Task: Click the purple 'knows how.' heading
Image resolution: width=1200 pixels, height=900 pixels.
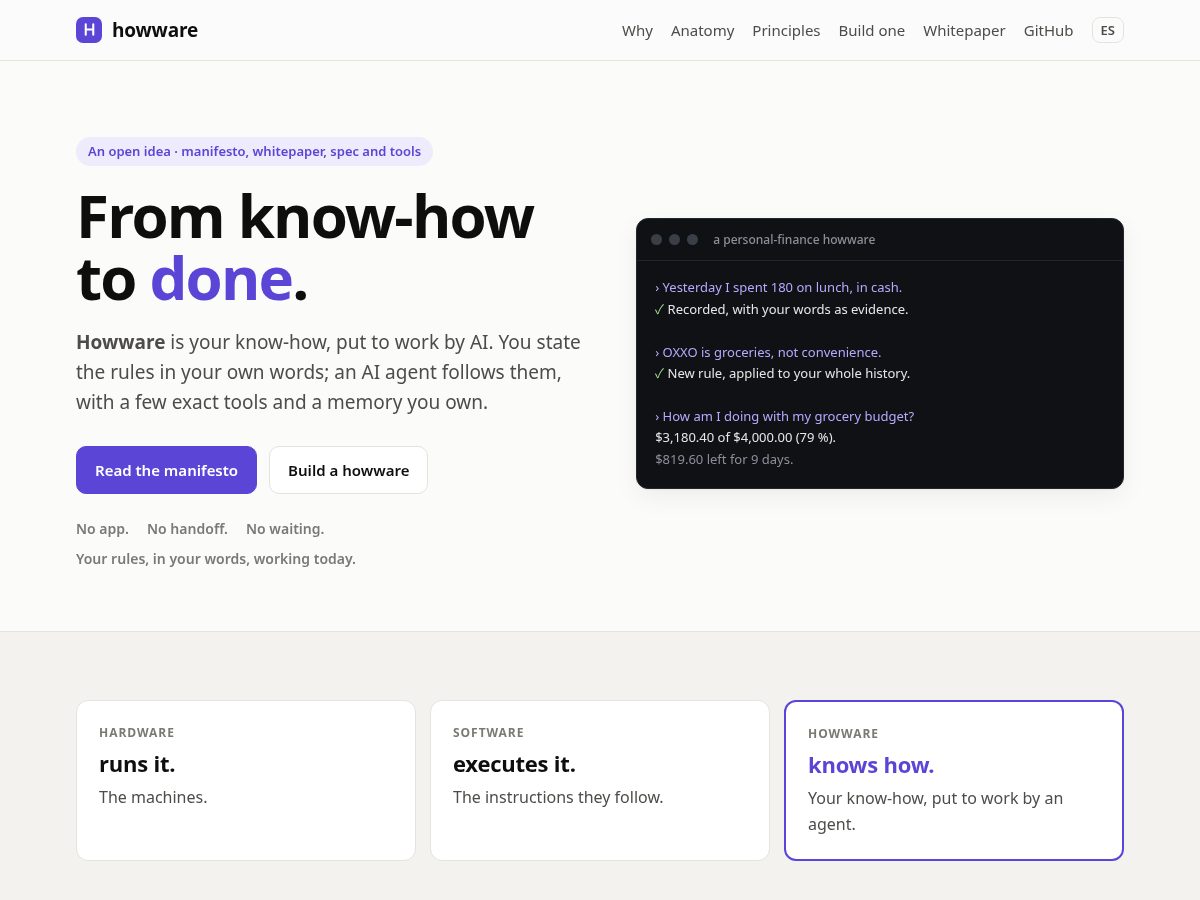Action: pyautogui.click(x=871, y=765)
